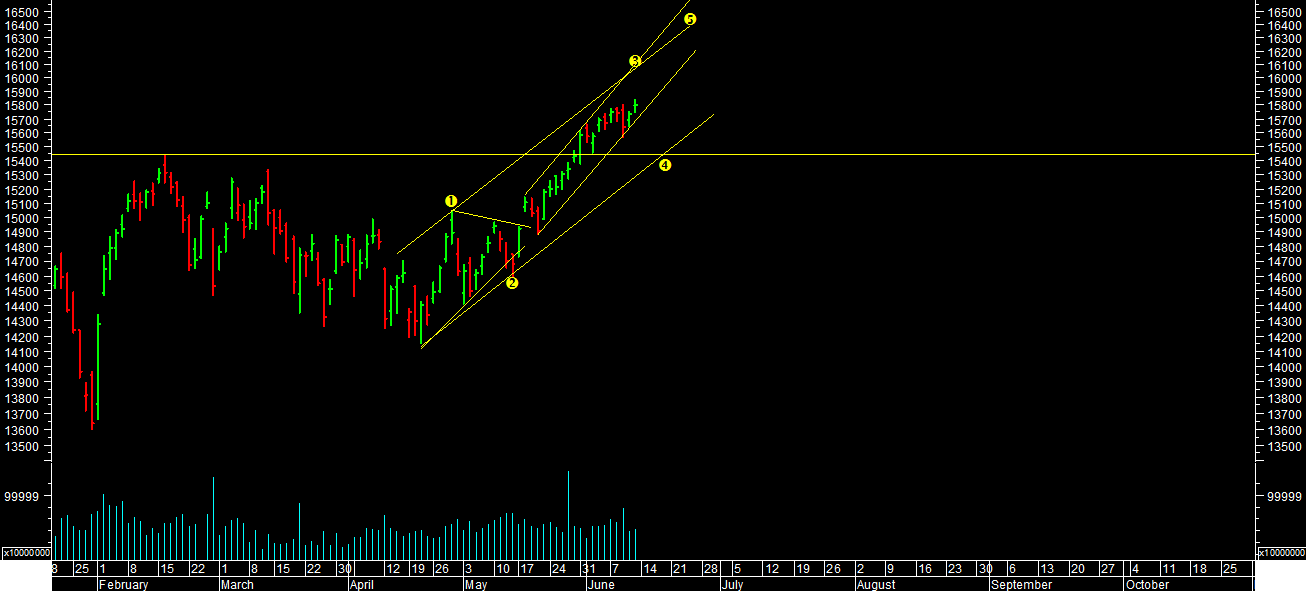Select the June month label

pos(601,584)
